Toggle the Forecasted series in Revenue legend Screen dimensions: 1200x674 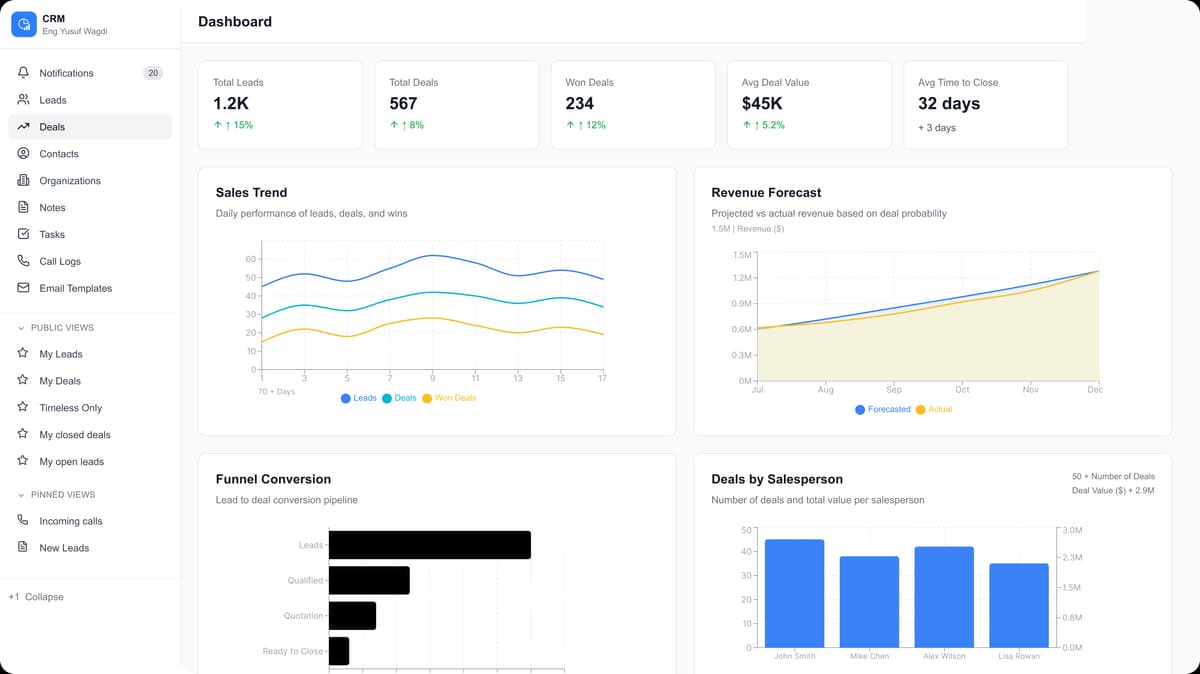(882, 409)
